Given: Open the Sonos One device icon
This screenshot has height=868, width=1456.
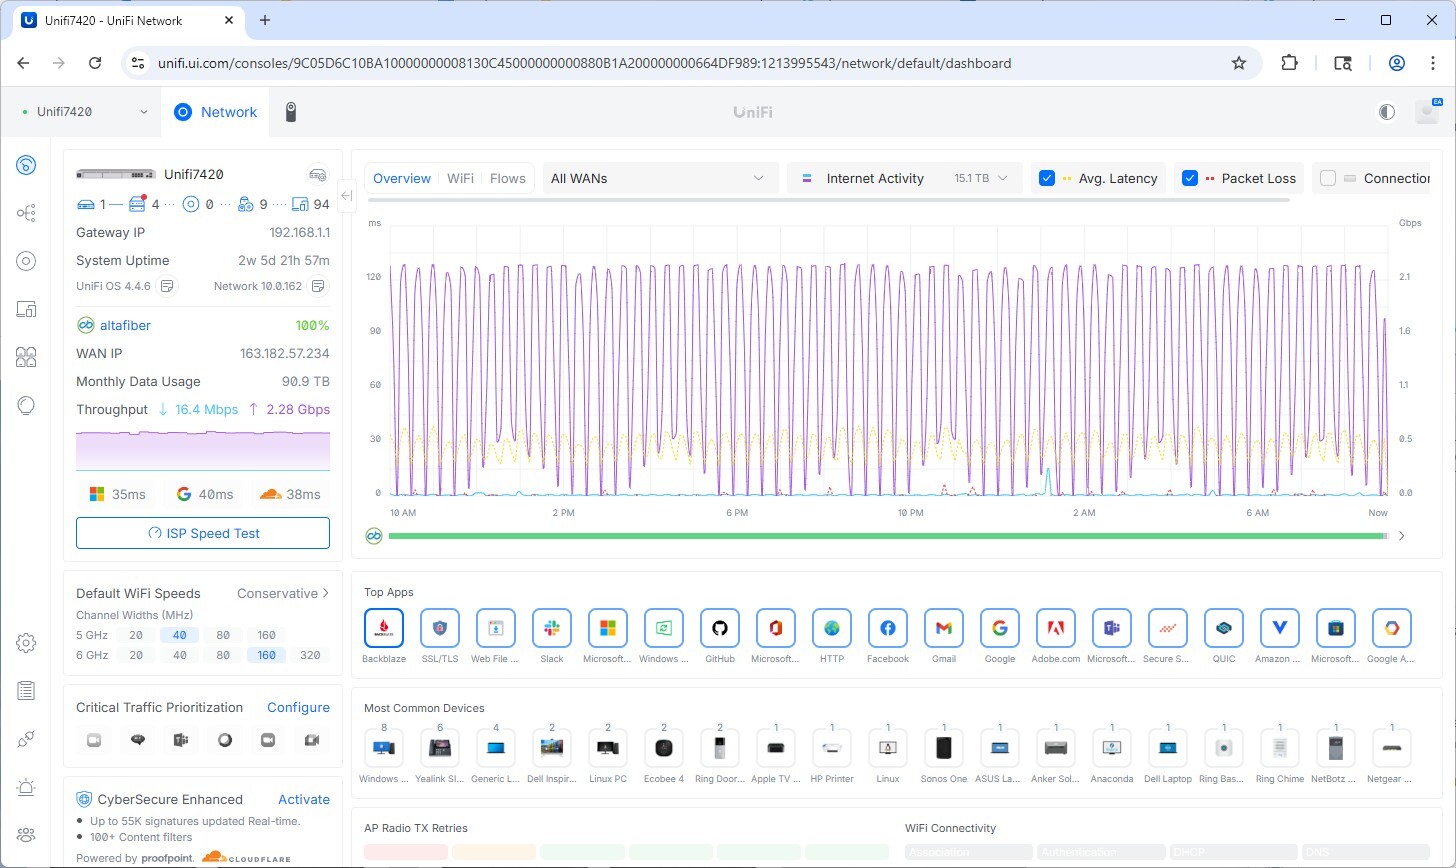Looking at the screenshot, I should [944, 747].
